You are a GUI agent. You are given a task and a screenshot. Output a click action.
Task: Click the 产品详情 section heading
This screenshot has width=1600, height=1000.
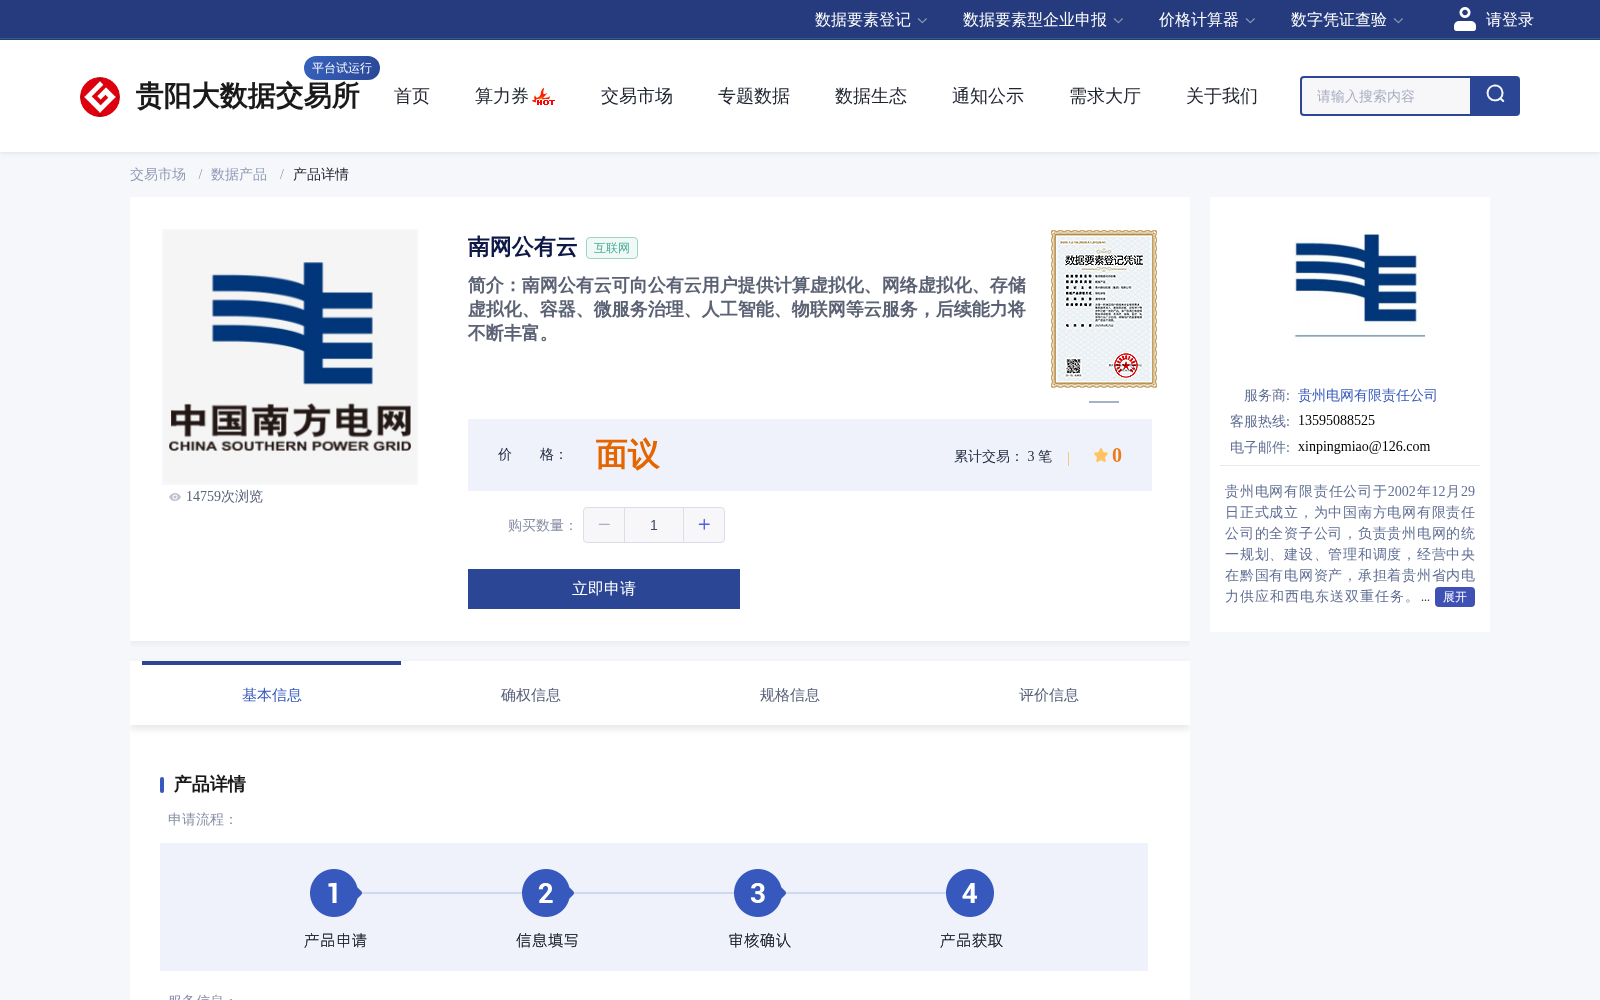pyautogui.click(x=209, y=784)
